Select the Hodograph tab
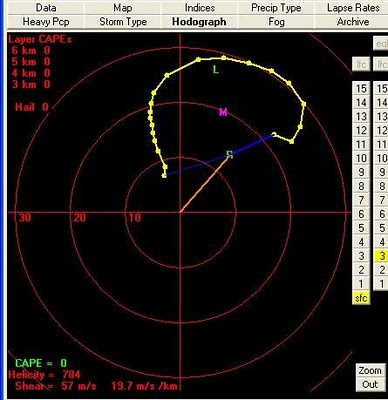The width and height of the screenshot is (388, 400). point(199,22)
